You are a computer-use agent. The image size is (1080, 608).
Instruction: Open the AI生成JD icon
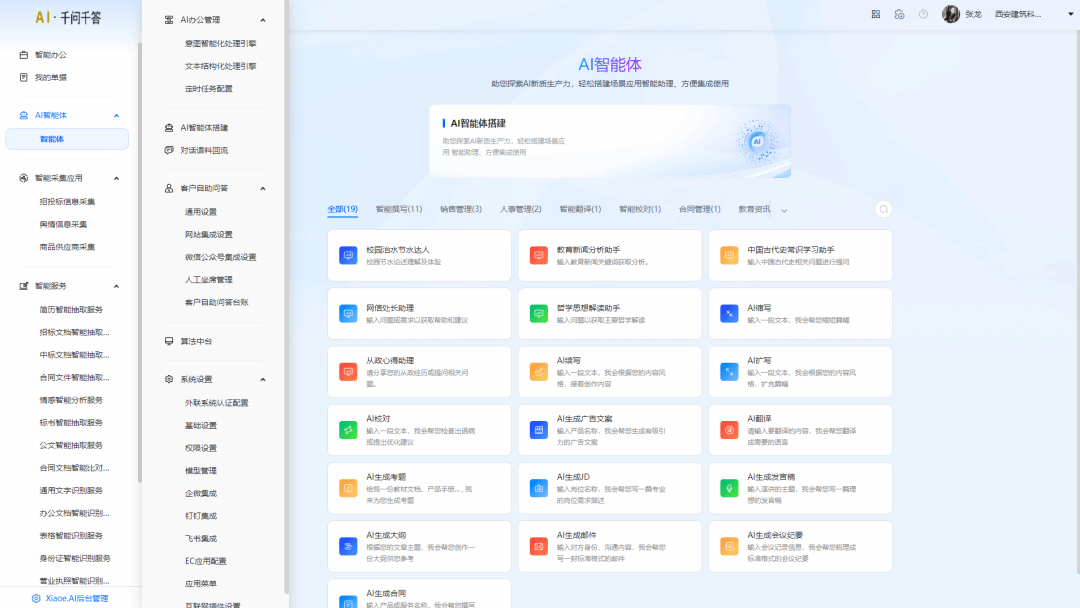(539, 488)
